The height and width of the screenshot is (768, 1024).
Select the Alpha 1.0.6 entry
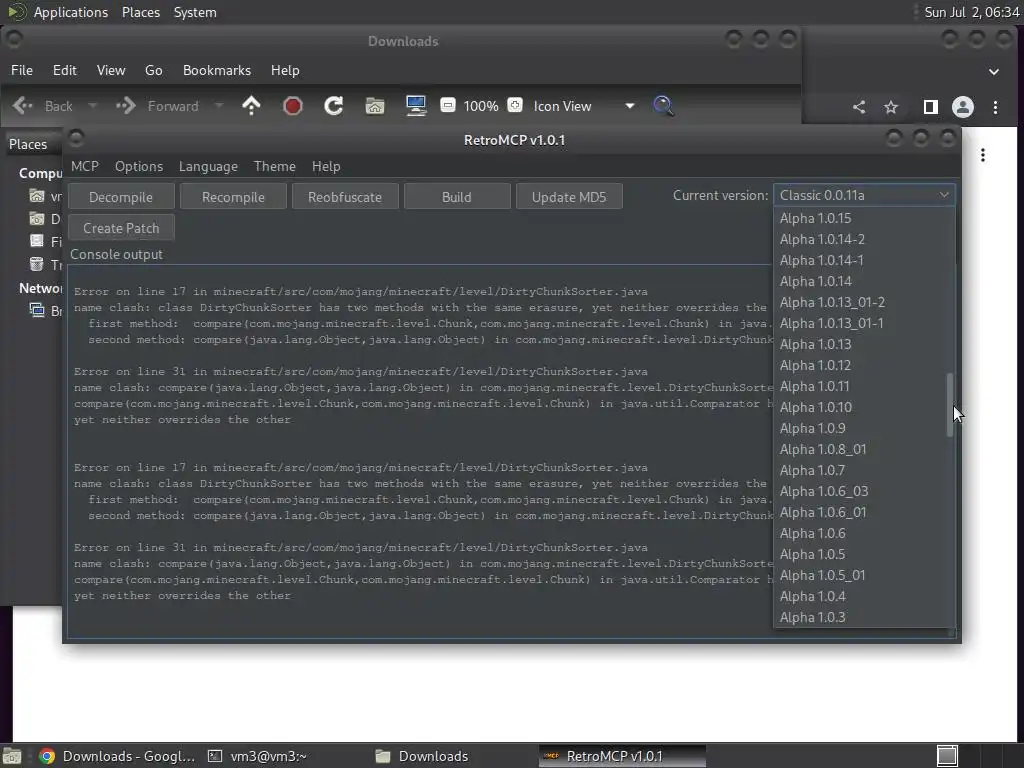(x=861, y=533)
